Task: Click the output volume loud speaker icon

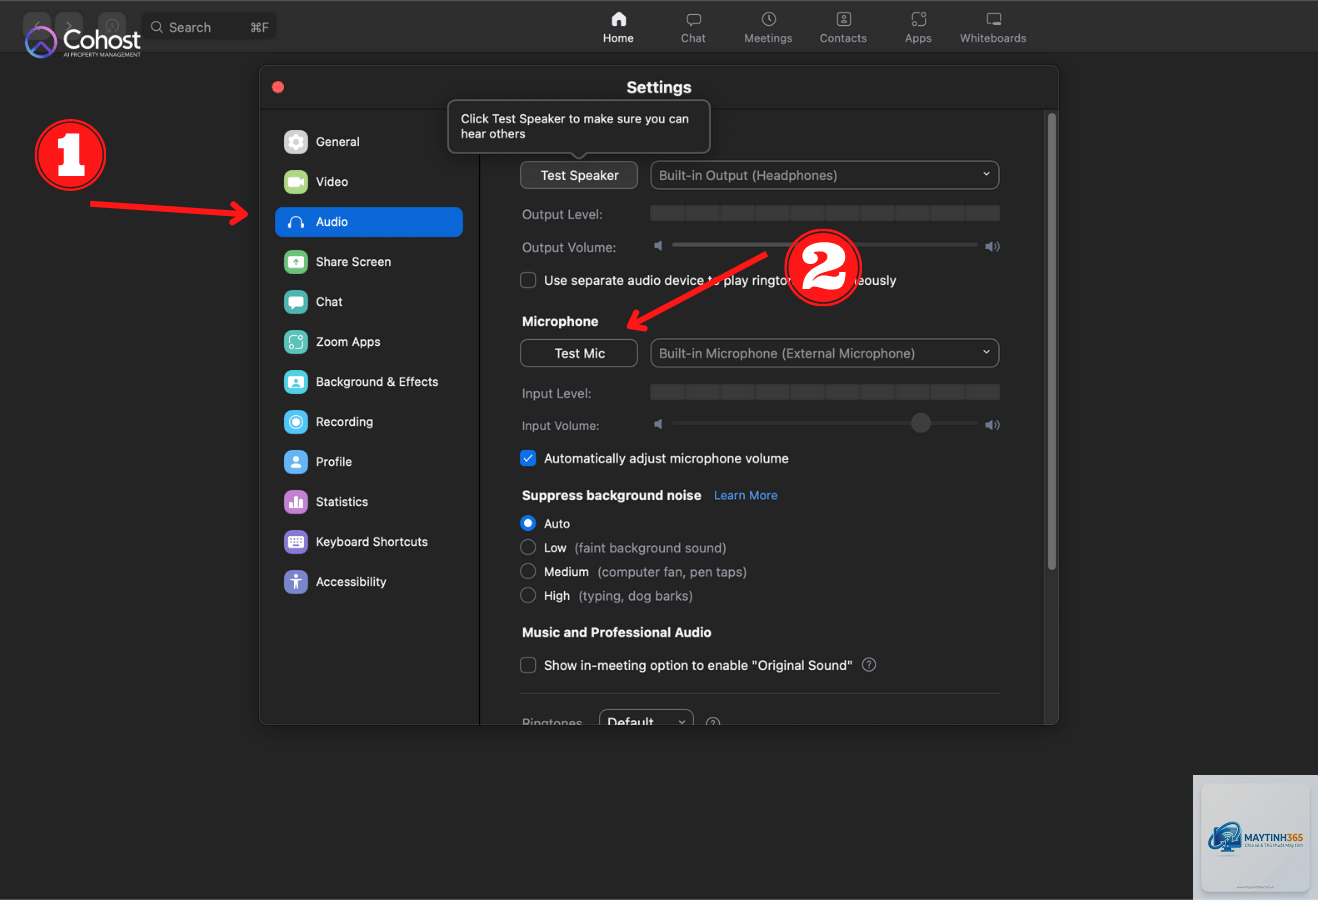Action: [992, 246]
